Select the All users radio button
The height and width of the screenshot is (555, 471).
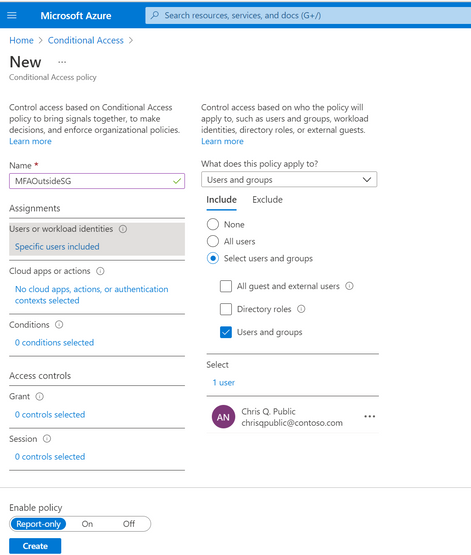[x=213, y=241]
